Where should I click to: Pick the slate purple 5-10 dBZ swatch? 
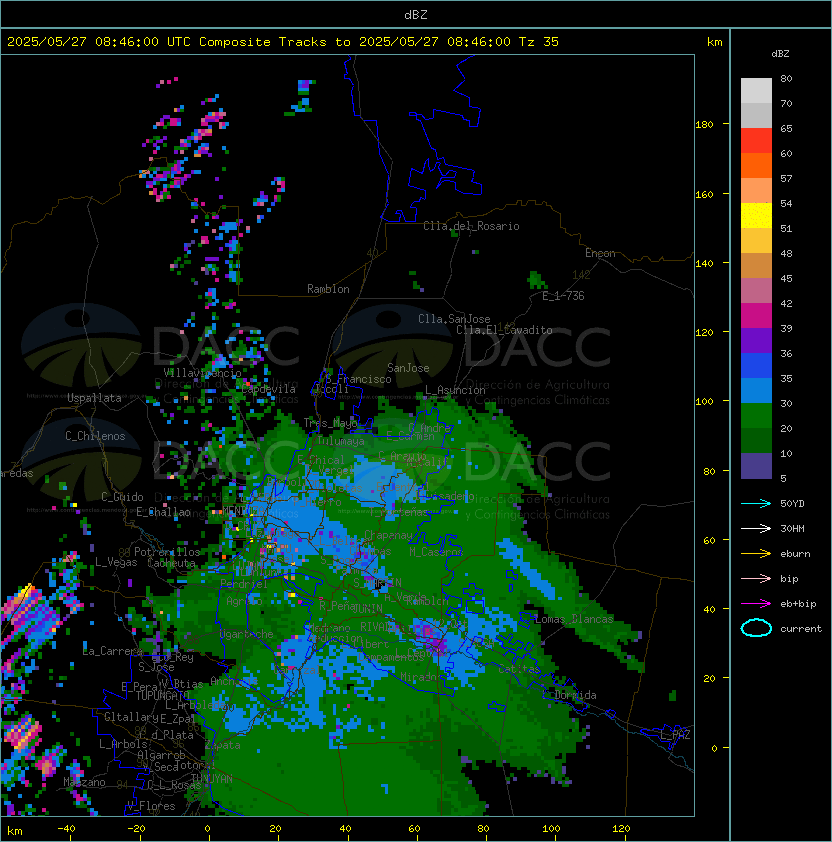point(756,466)
